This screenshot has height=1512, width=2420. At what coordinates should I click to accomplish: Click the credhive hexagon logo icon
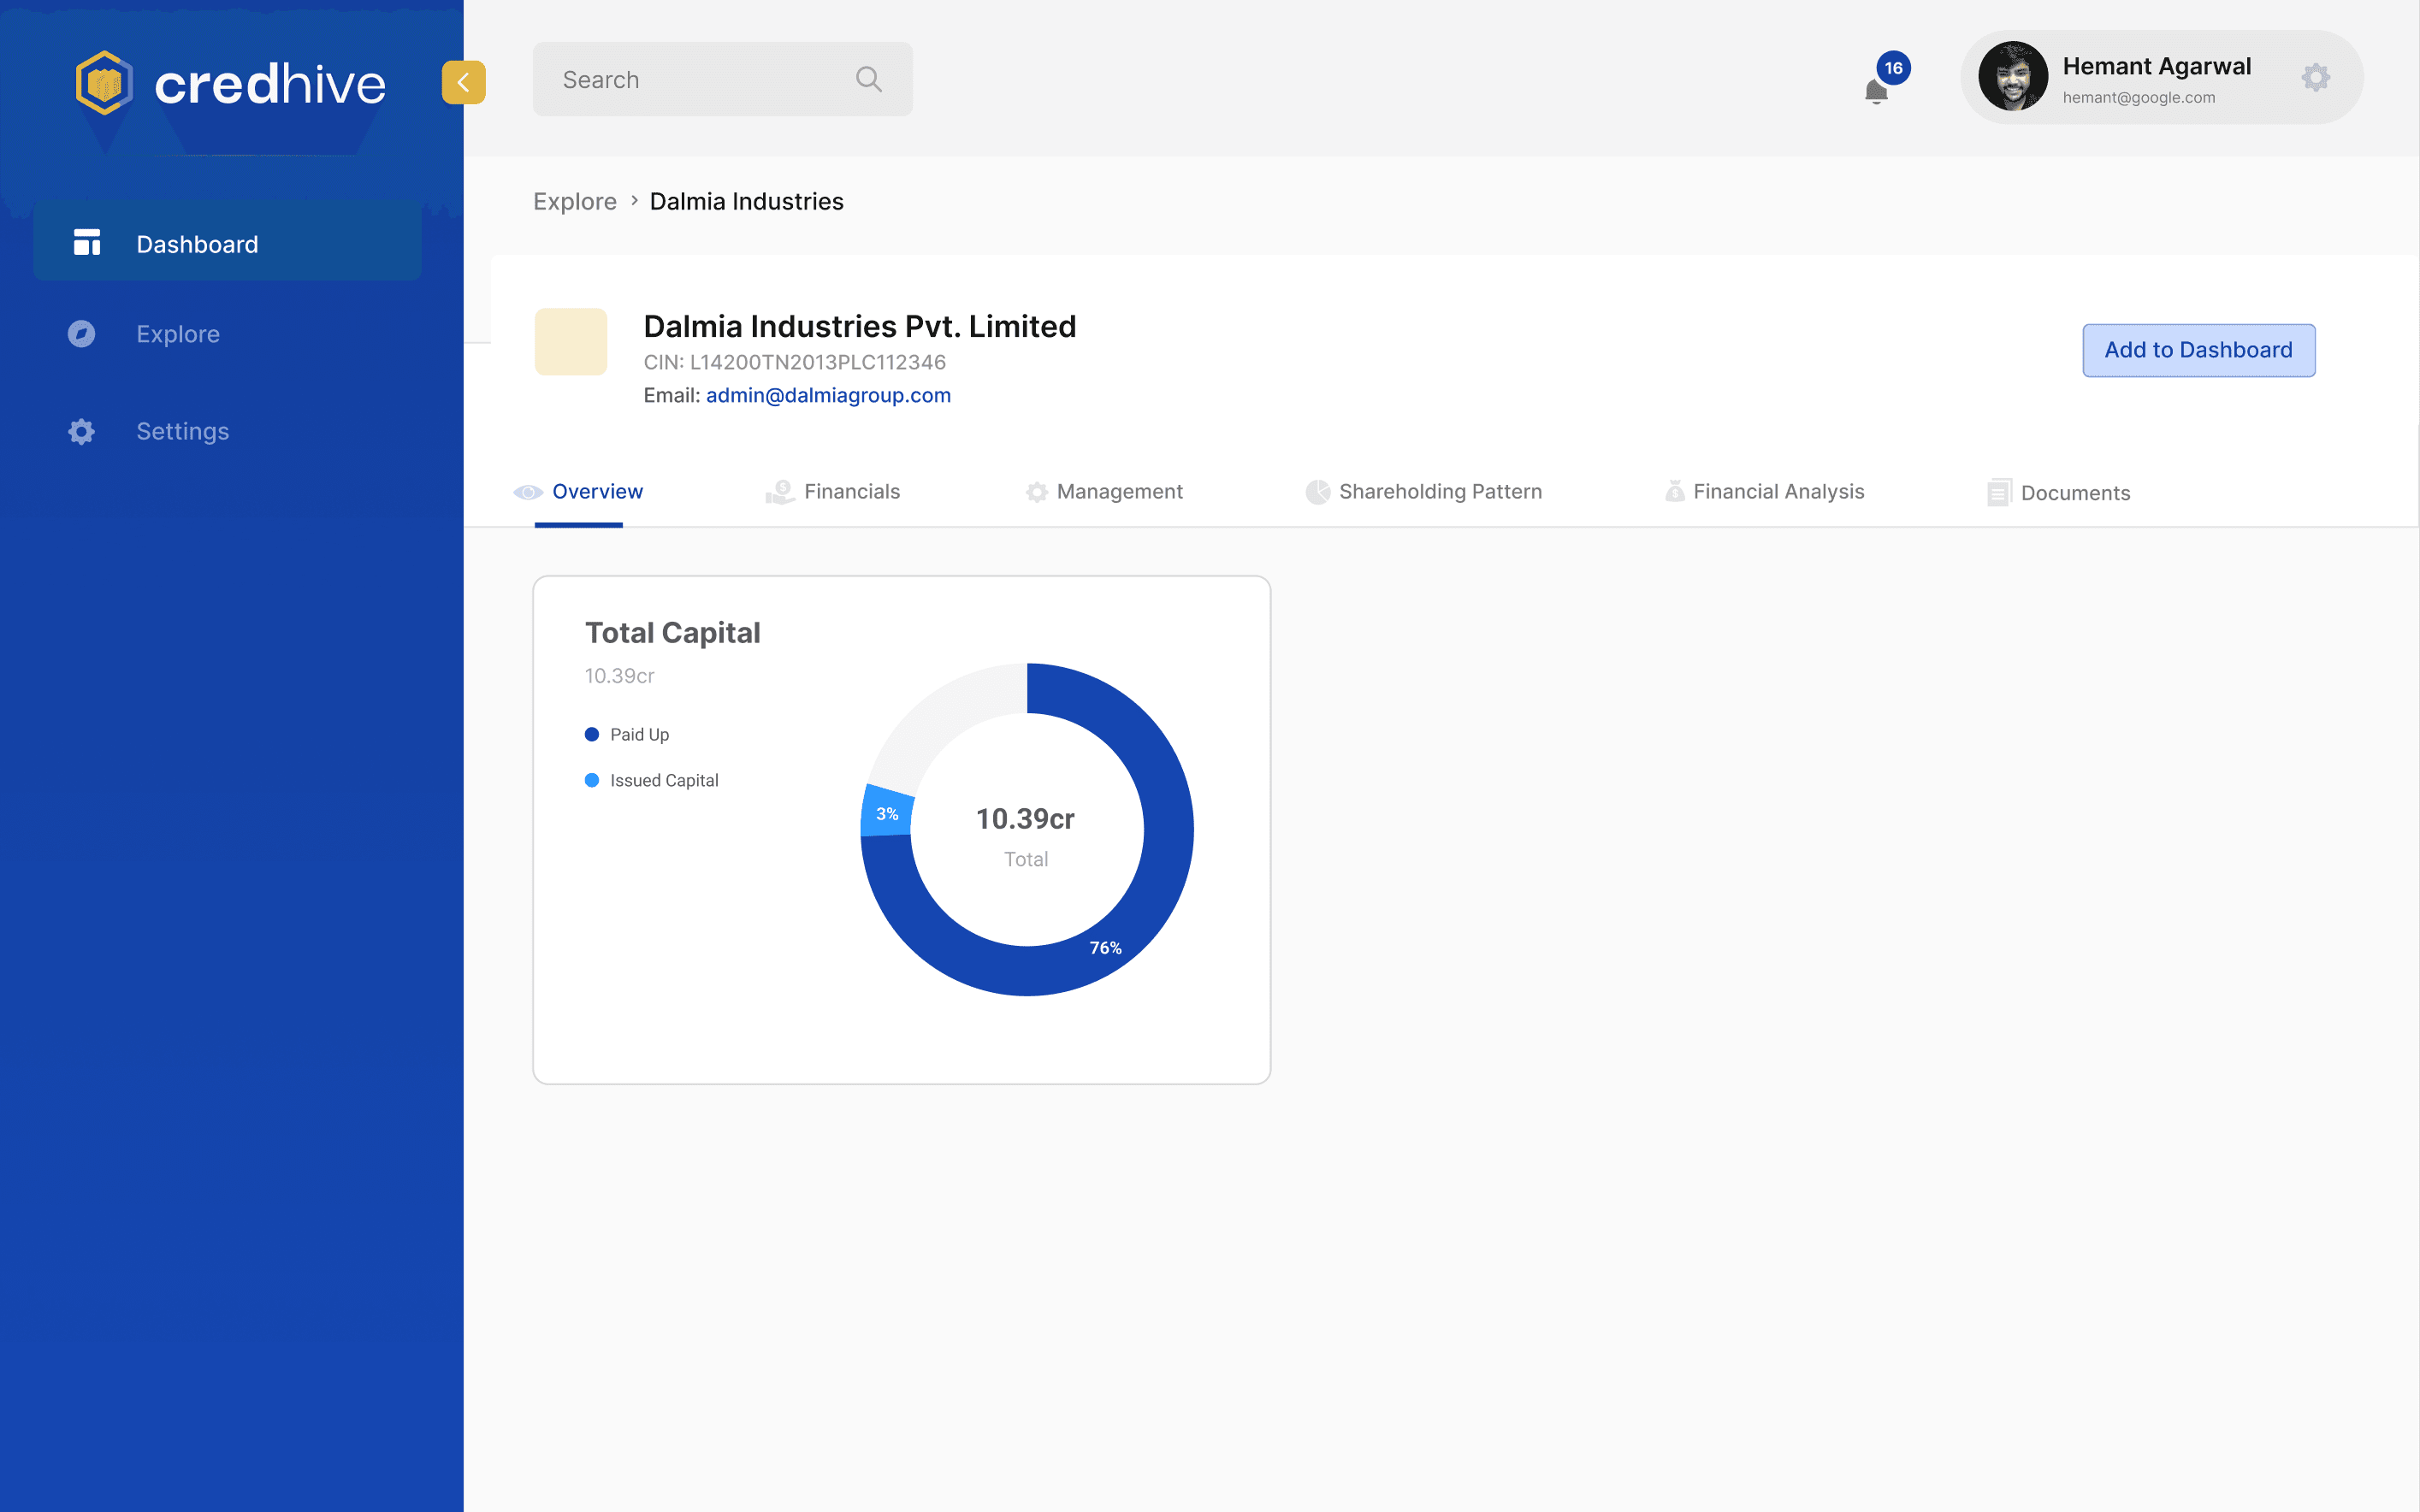[104, 83]
